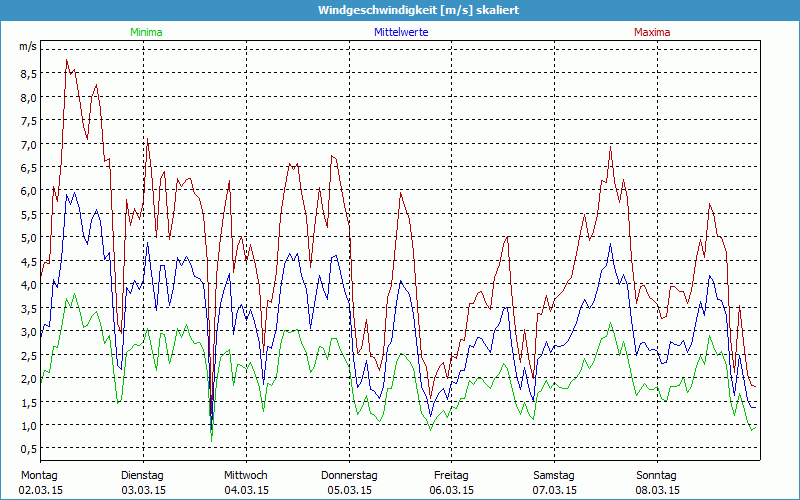Click the 1,5 y-axis value
Screen dimensions: 800x500
click(x=28, y=402)
